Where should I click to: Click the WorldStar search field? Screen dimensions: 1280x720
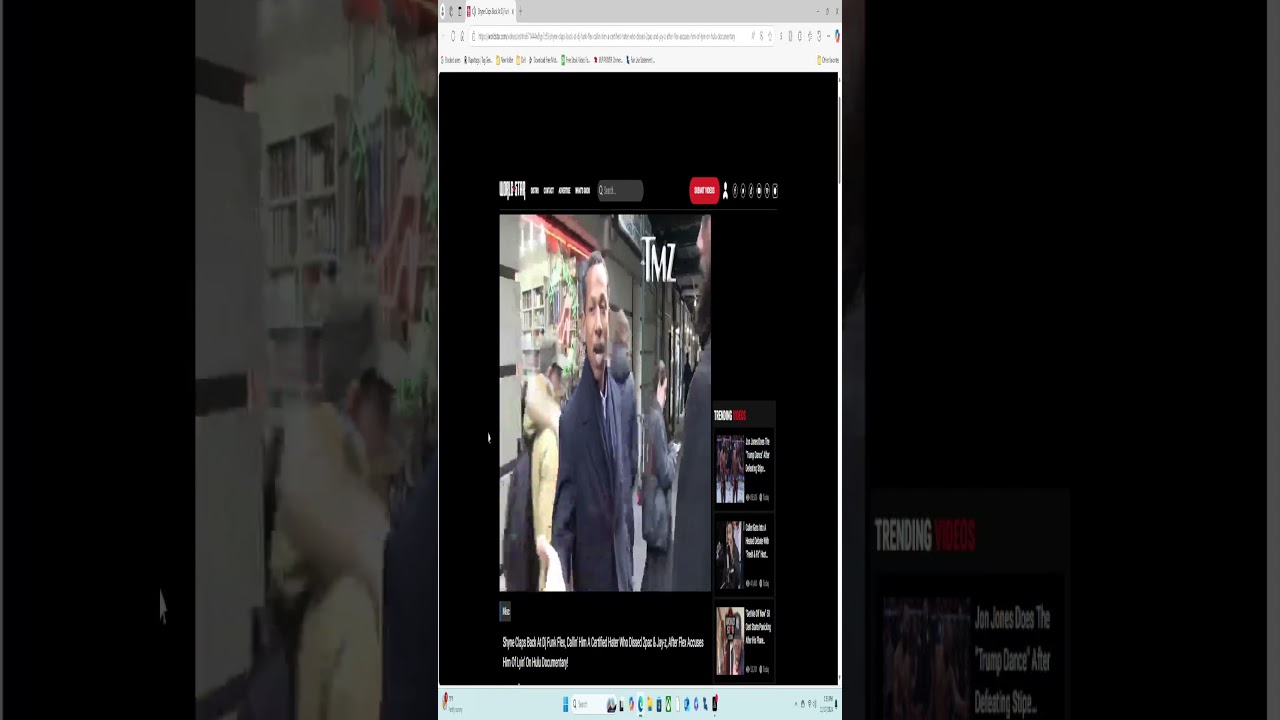620,190
